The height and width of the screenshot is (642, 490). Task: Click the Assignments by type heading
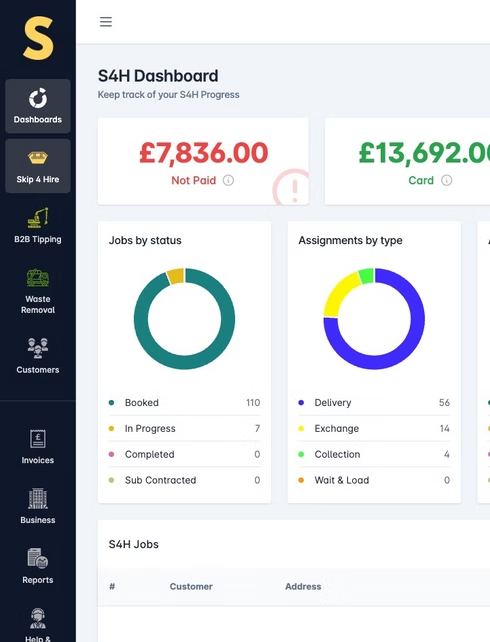(350, 240)
